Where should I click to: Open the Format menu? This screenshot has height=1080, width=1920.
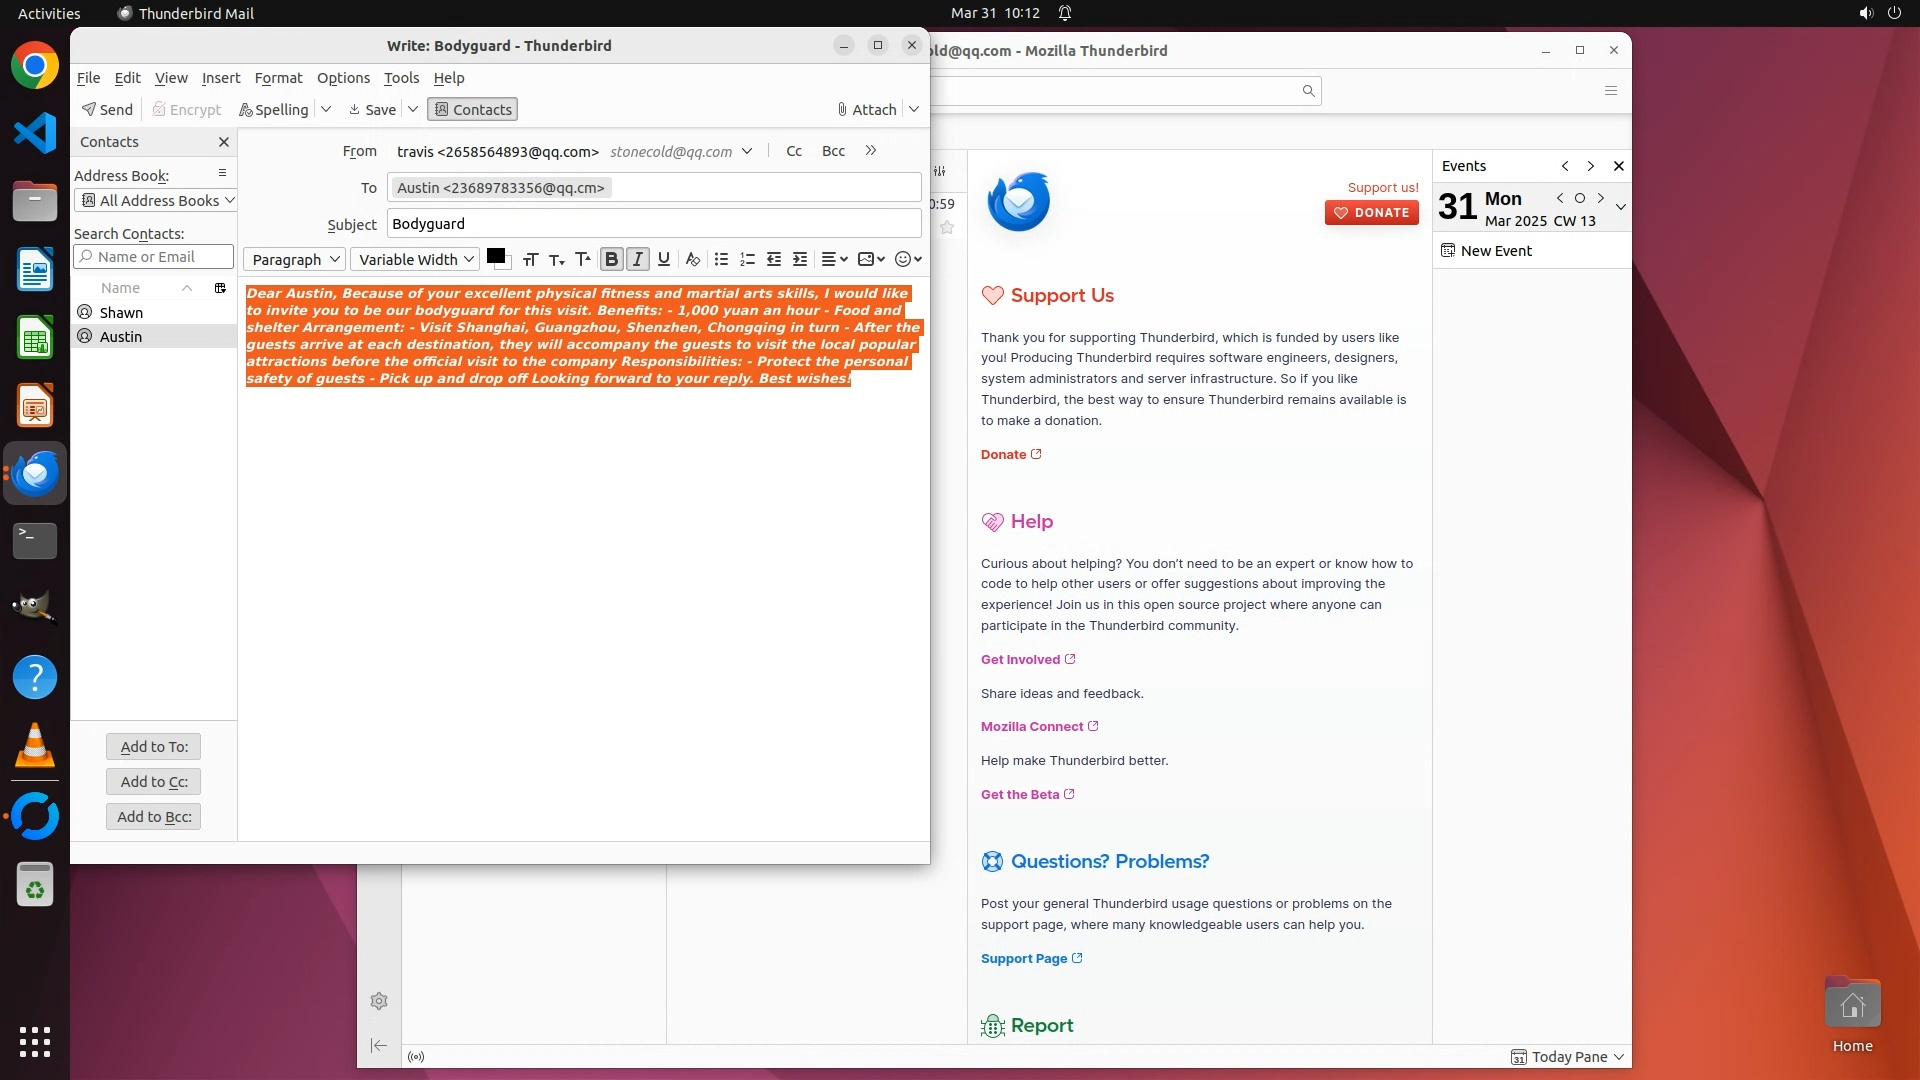click(x=278, y=78)
